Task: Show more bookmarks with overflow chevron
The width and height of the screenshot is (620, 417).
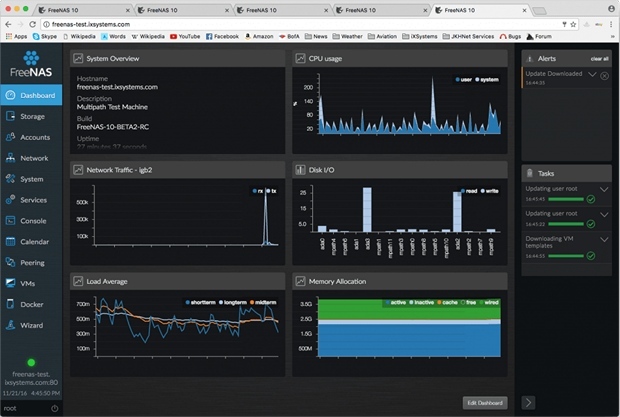Action: pos(612,36)
